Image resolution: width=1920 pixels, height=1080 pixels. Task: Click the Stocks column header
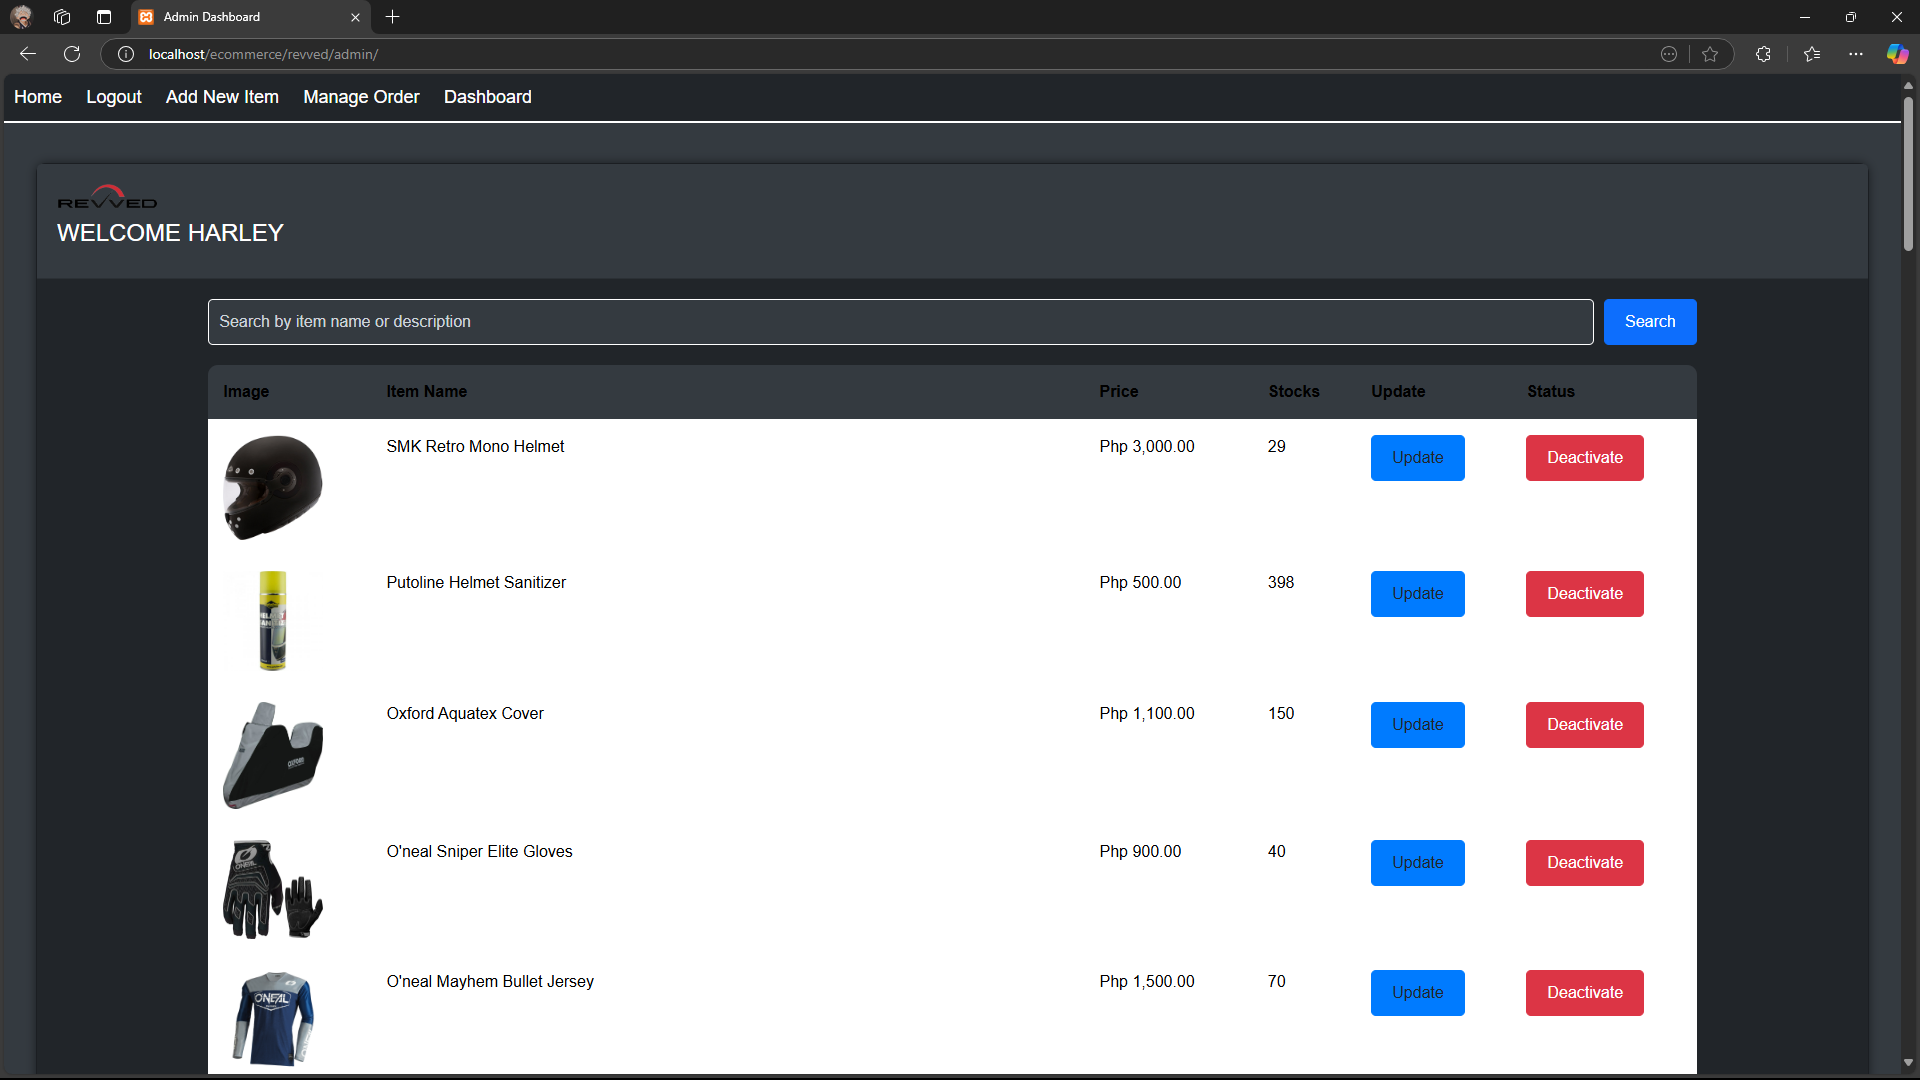1294,392
